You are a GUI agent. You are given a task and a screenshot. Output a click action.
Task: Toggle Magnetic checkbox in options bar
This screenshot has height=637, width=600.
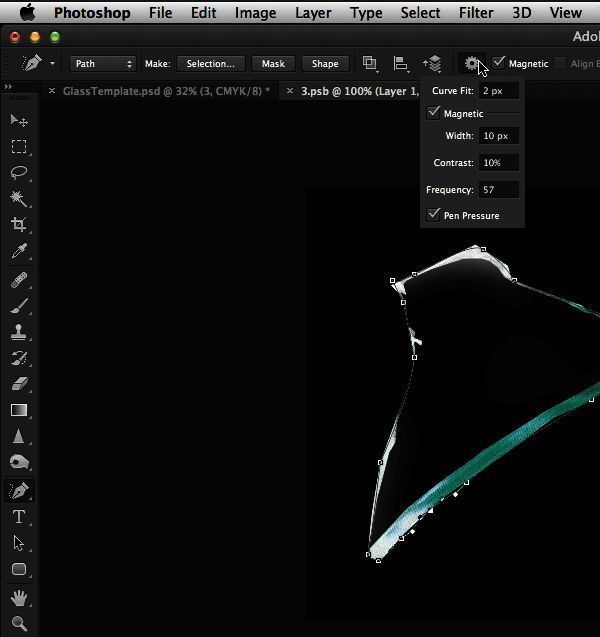pos(498,63)
